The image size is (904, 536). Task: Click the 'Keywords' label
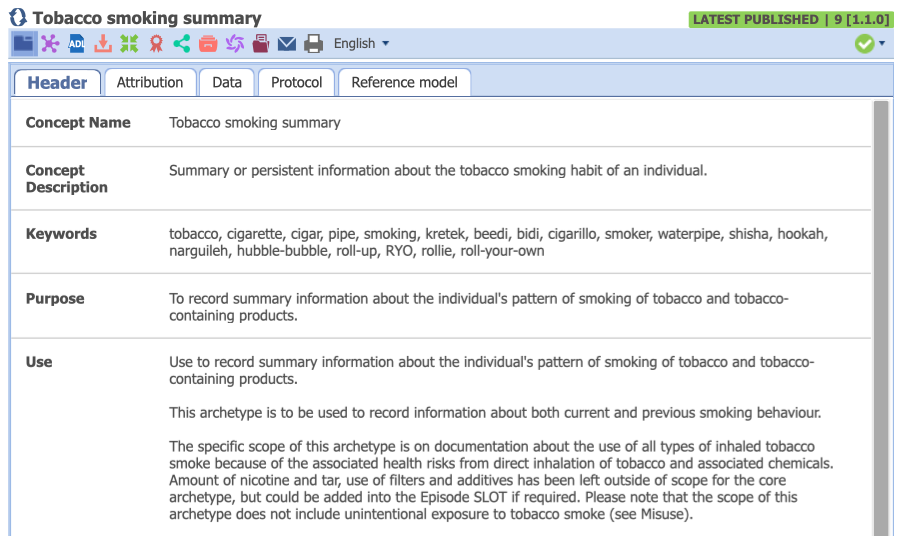pos(61,234)
